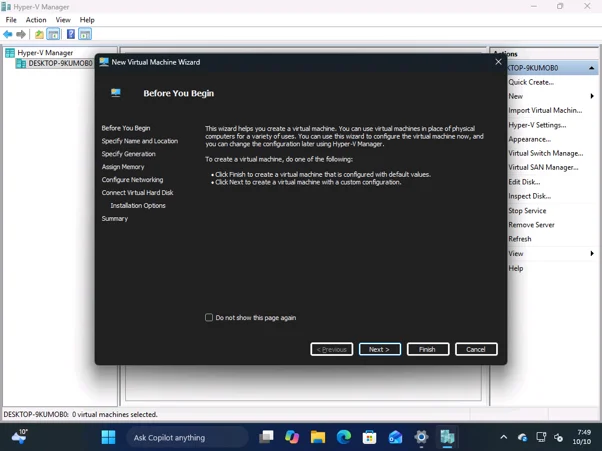
Task: Open the File menu
Action: pos(11,20)
